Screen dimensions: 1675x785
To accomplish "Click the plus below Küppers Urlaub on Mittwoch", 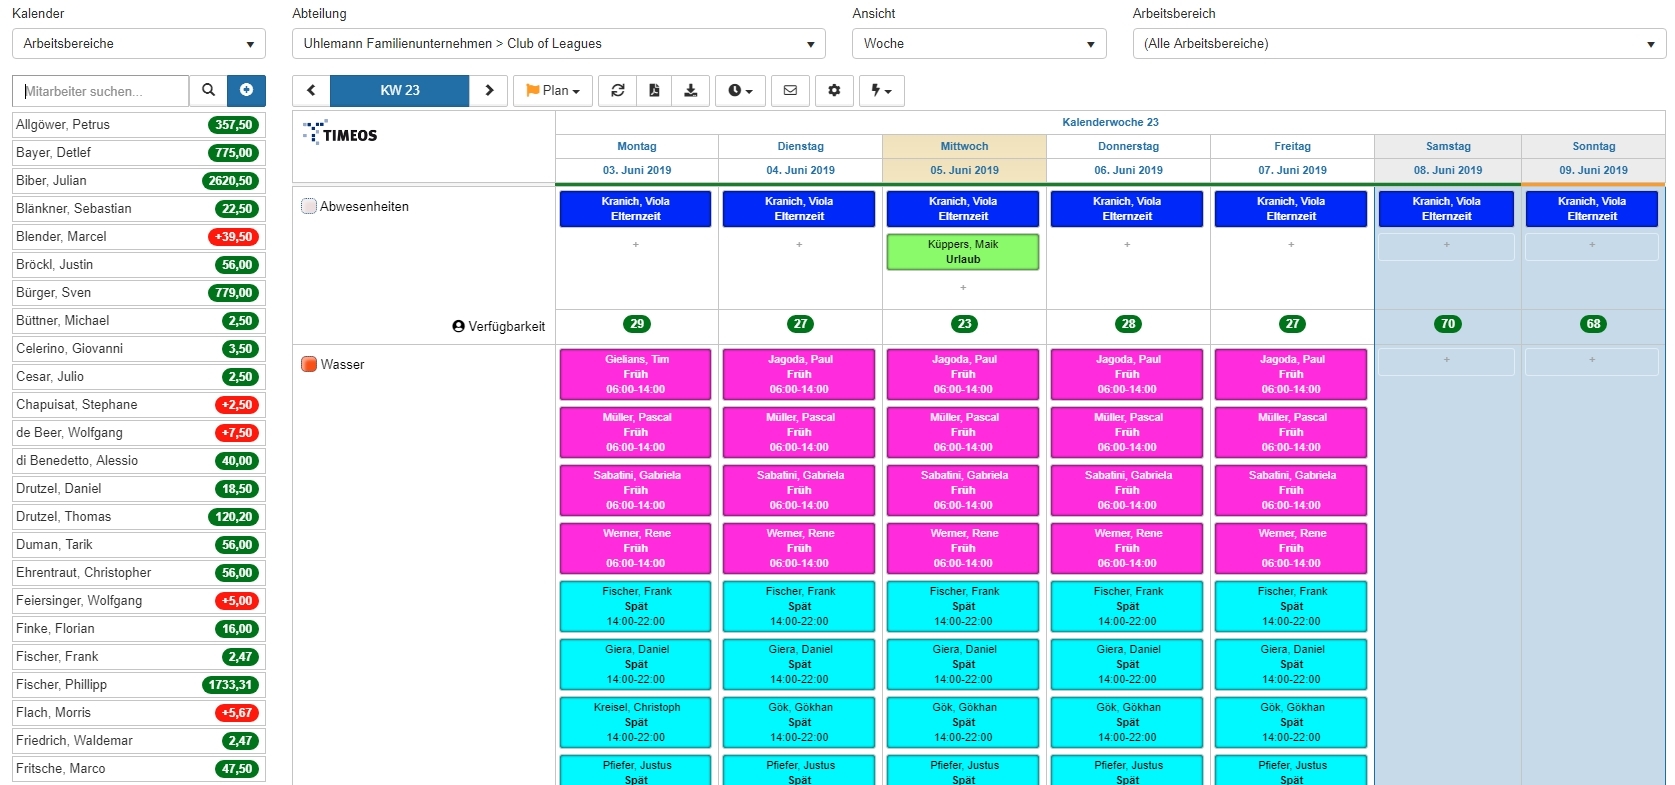I will click(963, 288).
